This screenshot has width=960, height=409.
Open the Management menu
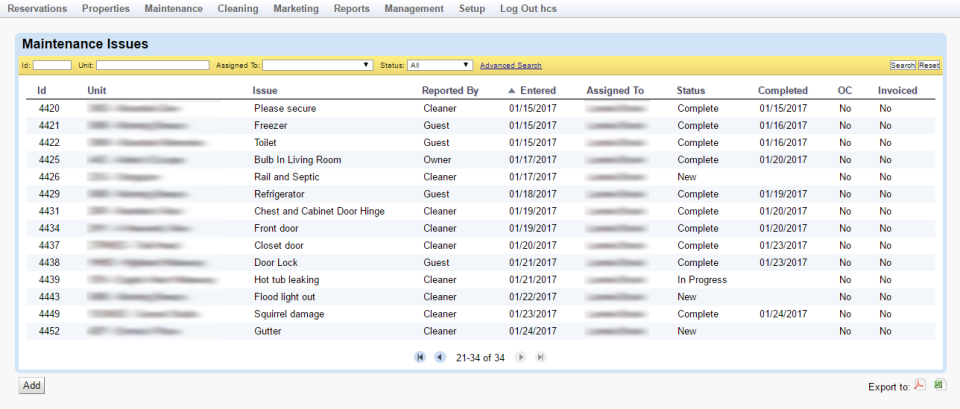[414, 9]
